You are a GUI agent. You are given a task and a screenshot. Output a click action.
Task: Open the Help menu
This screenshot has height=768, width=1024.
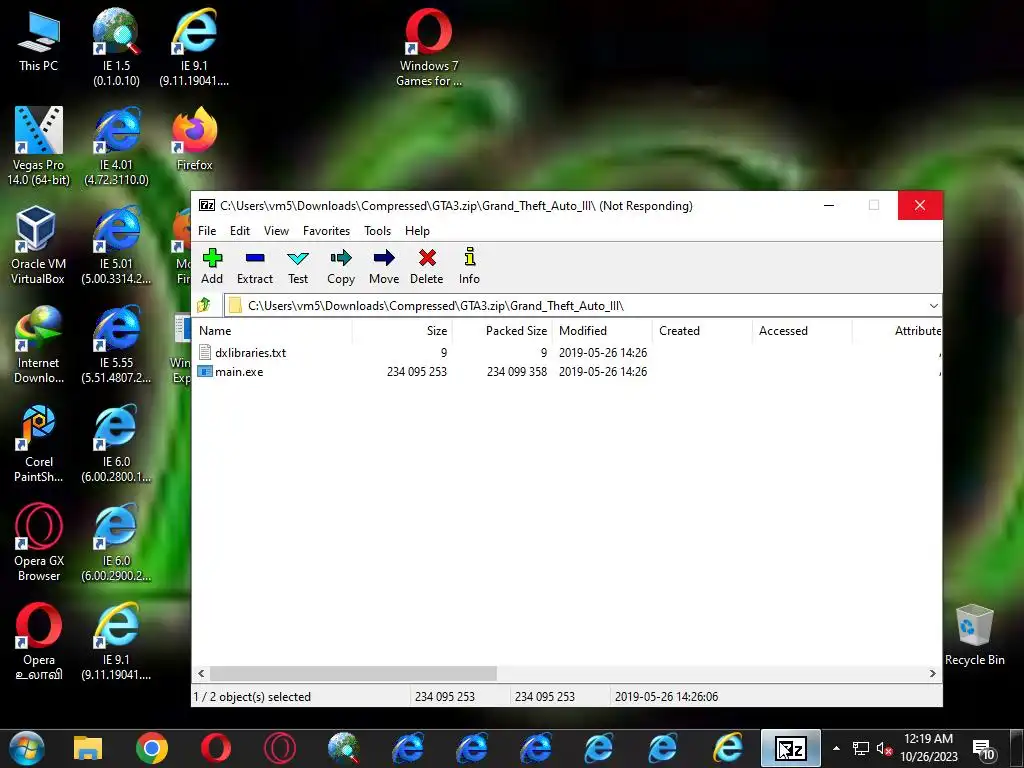point(417,231)
